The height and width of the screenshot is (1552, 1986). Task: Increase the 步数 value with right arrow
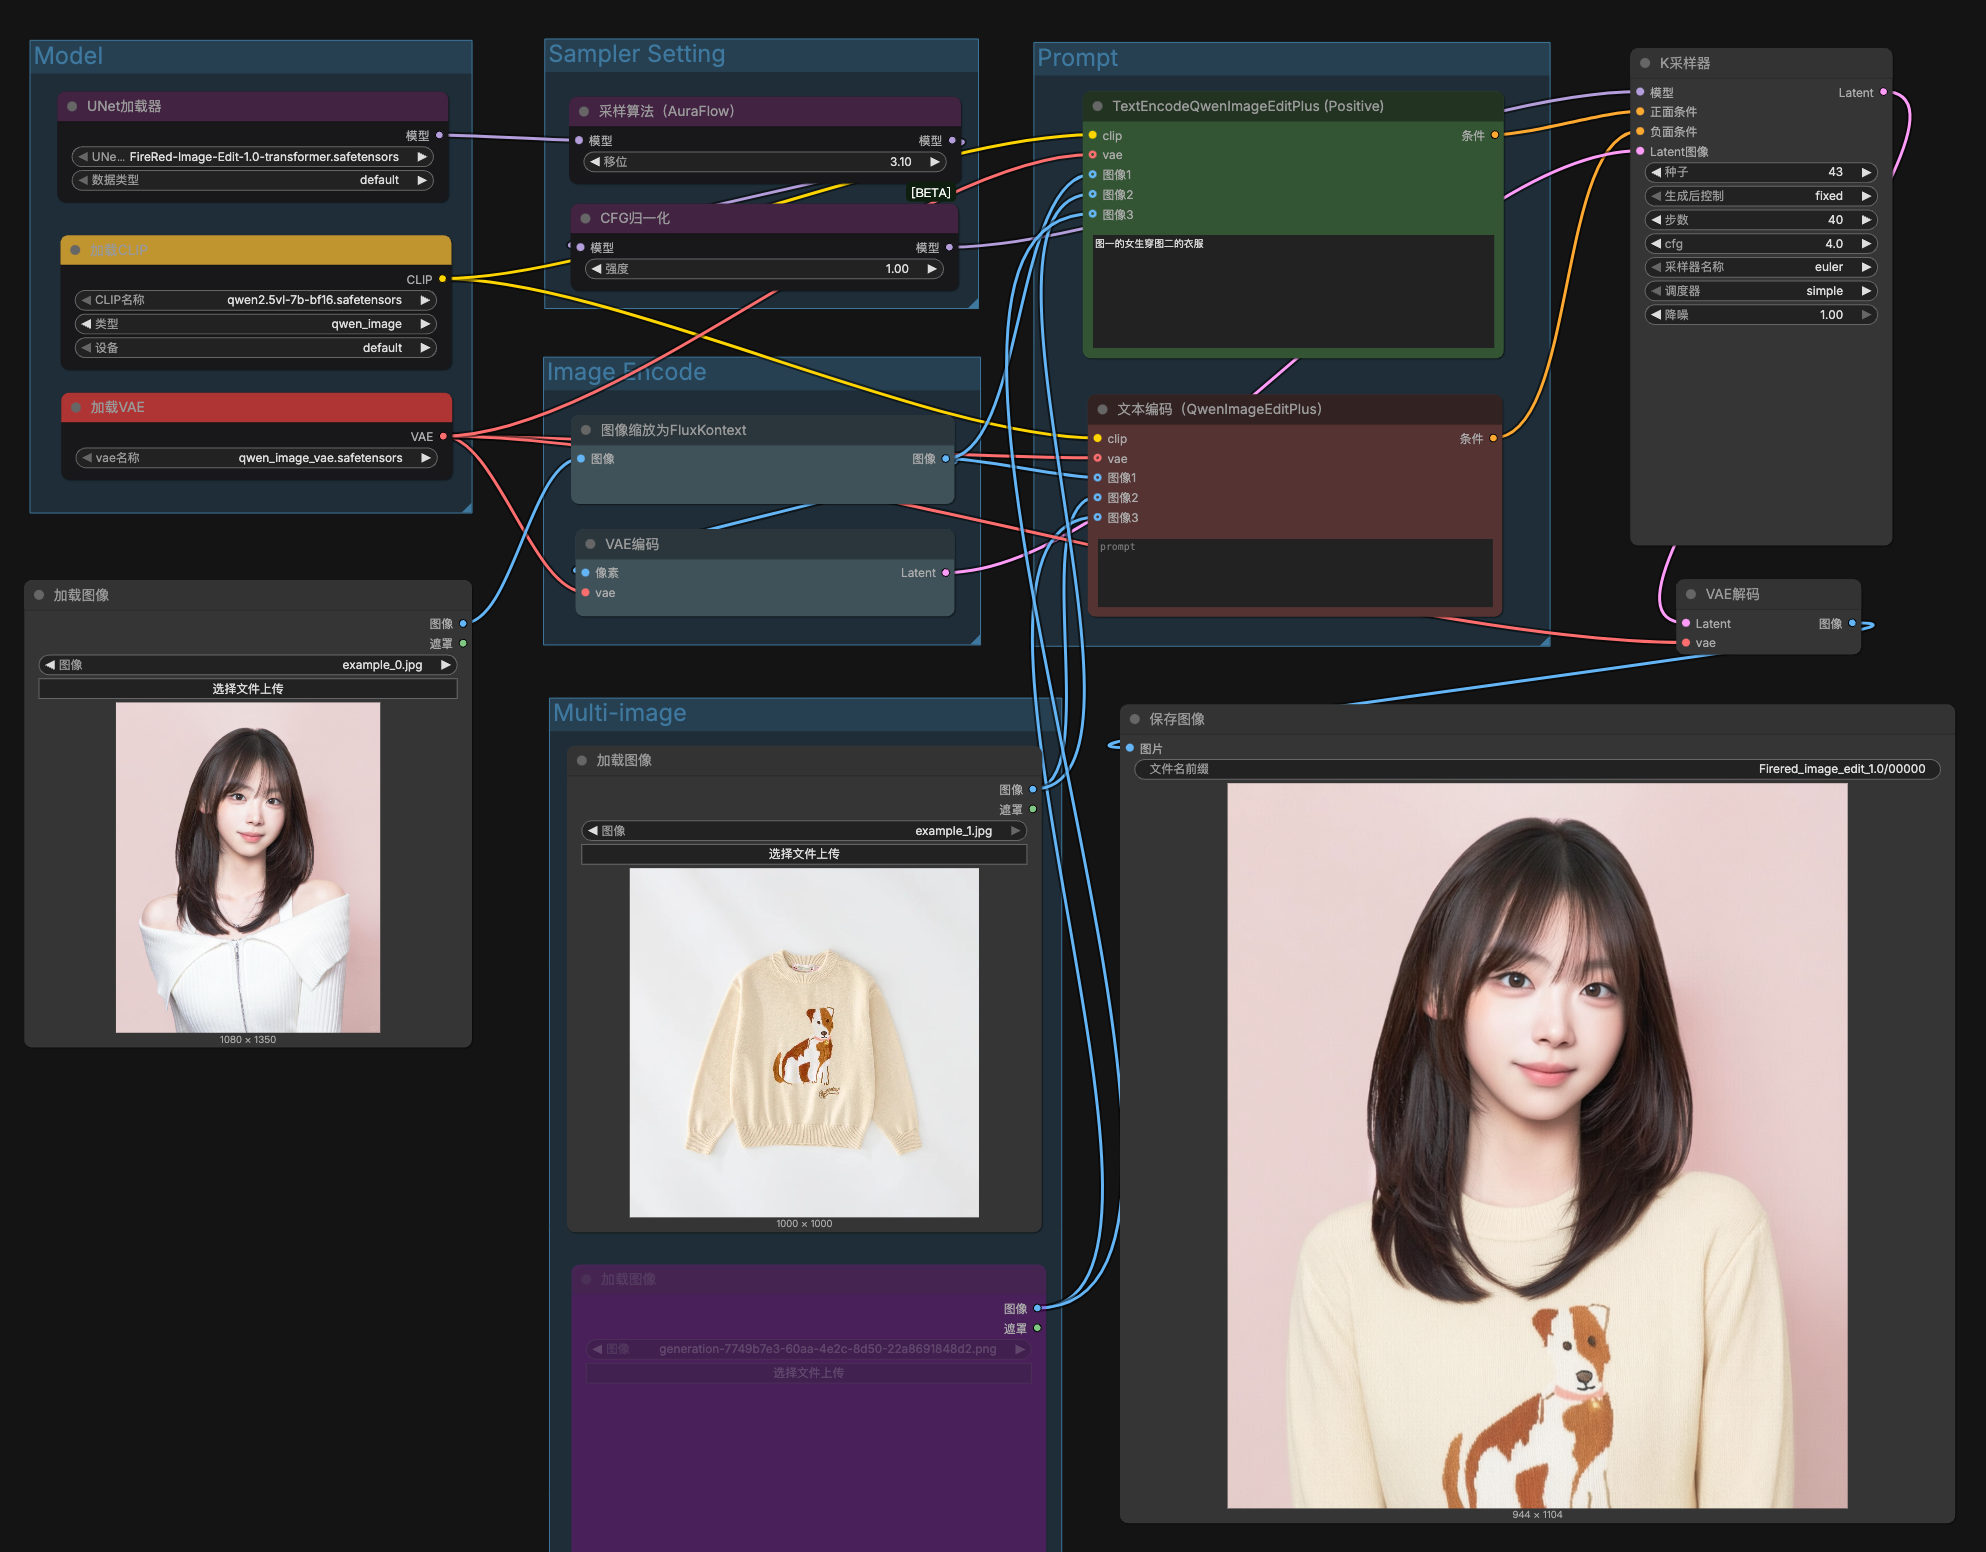1866,220
